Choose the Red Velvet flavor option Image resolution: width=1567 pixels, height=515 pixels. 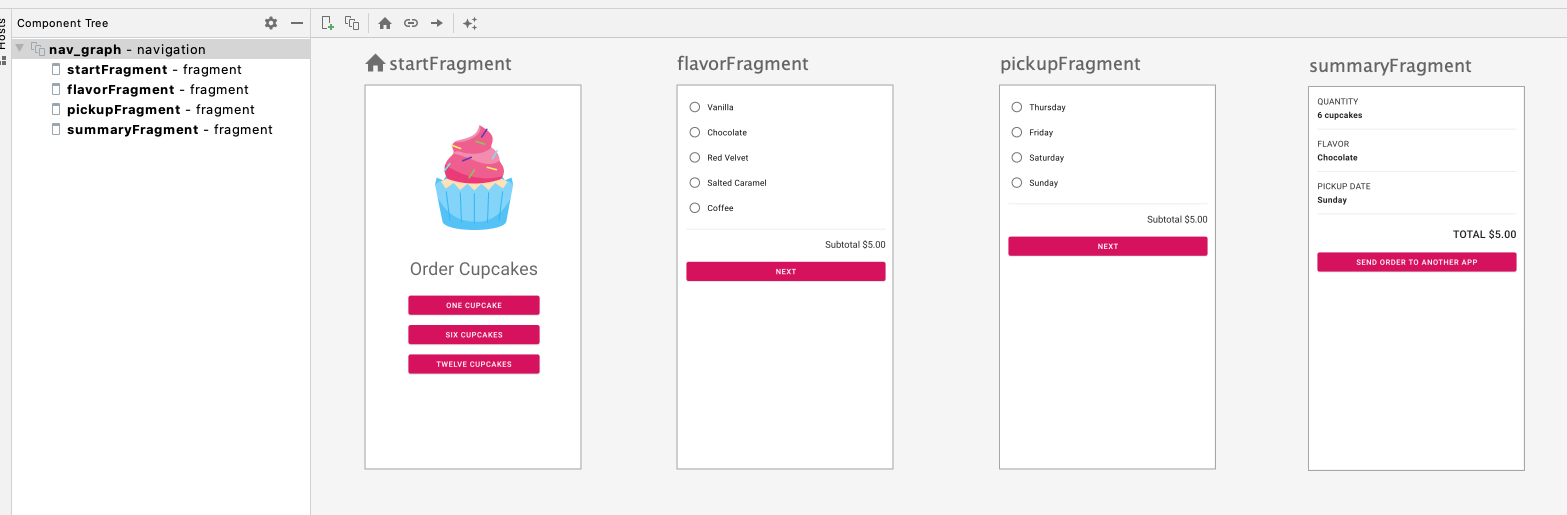pos(695,158)
